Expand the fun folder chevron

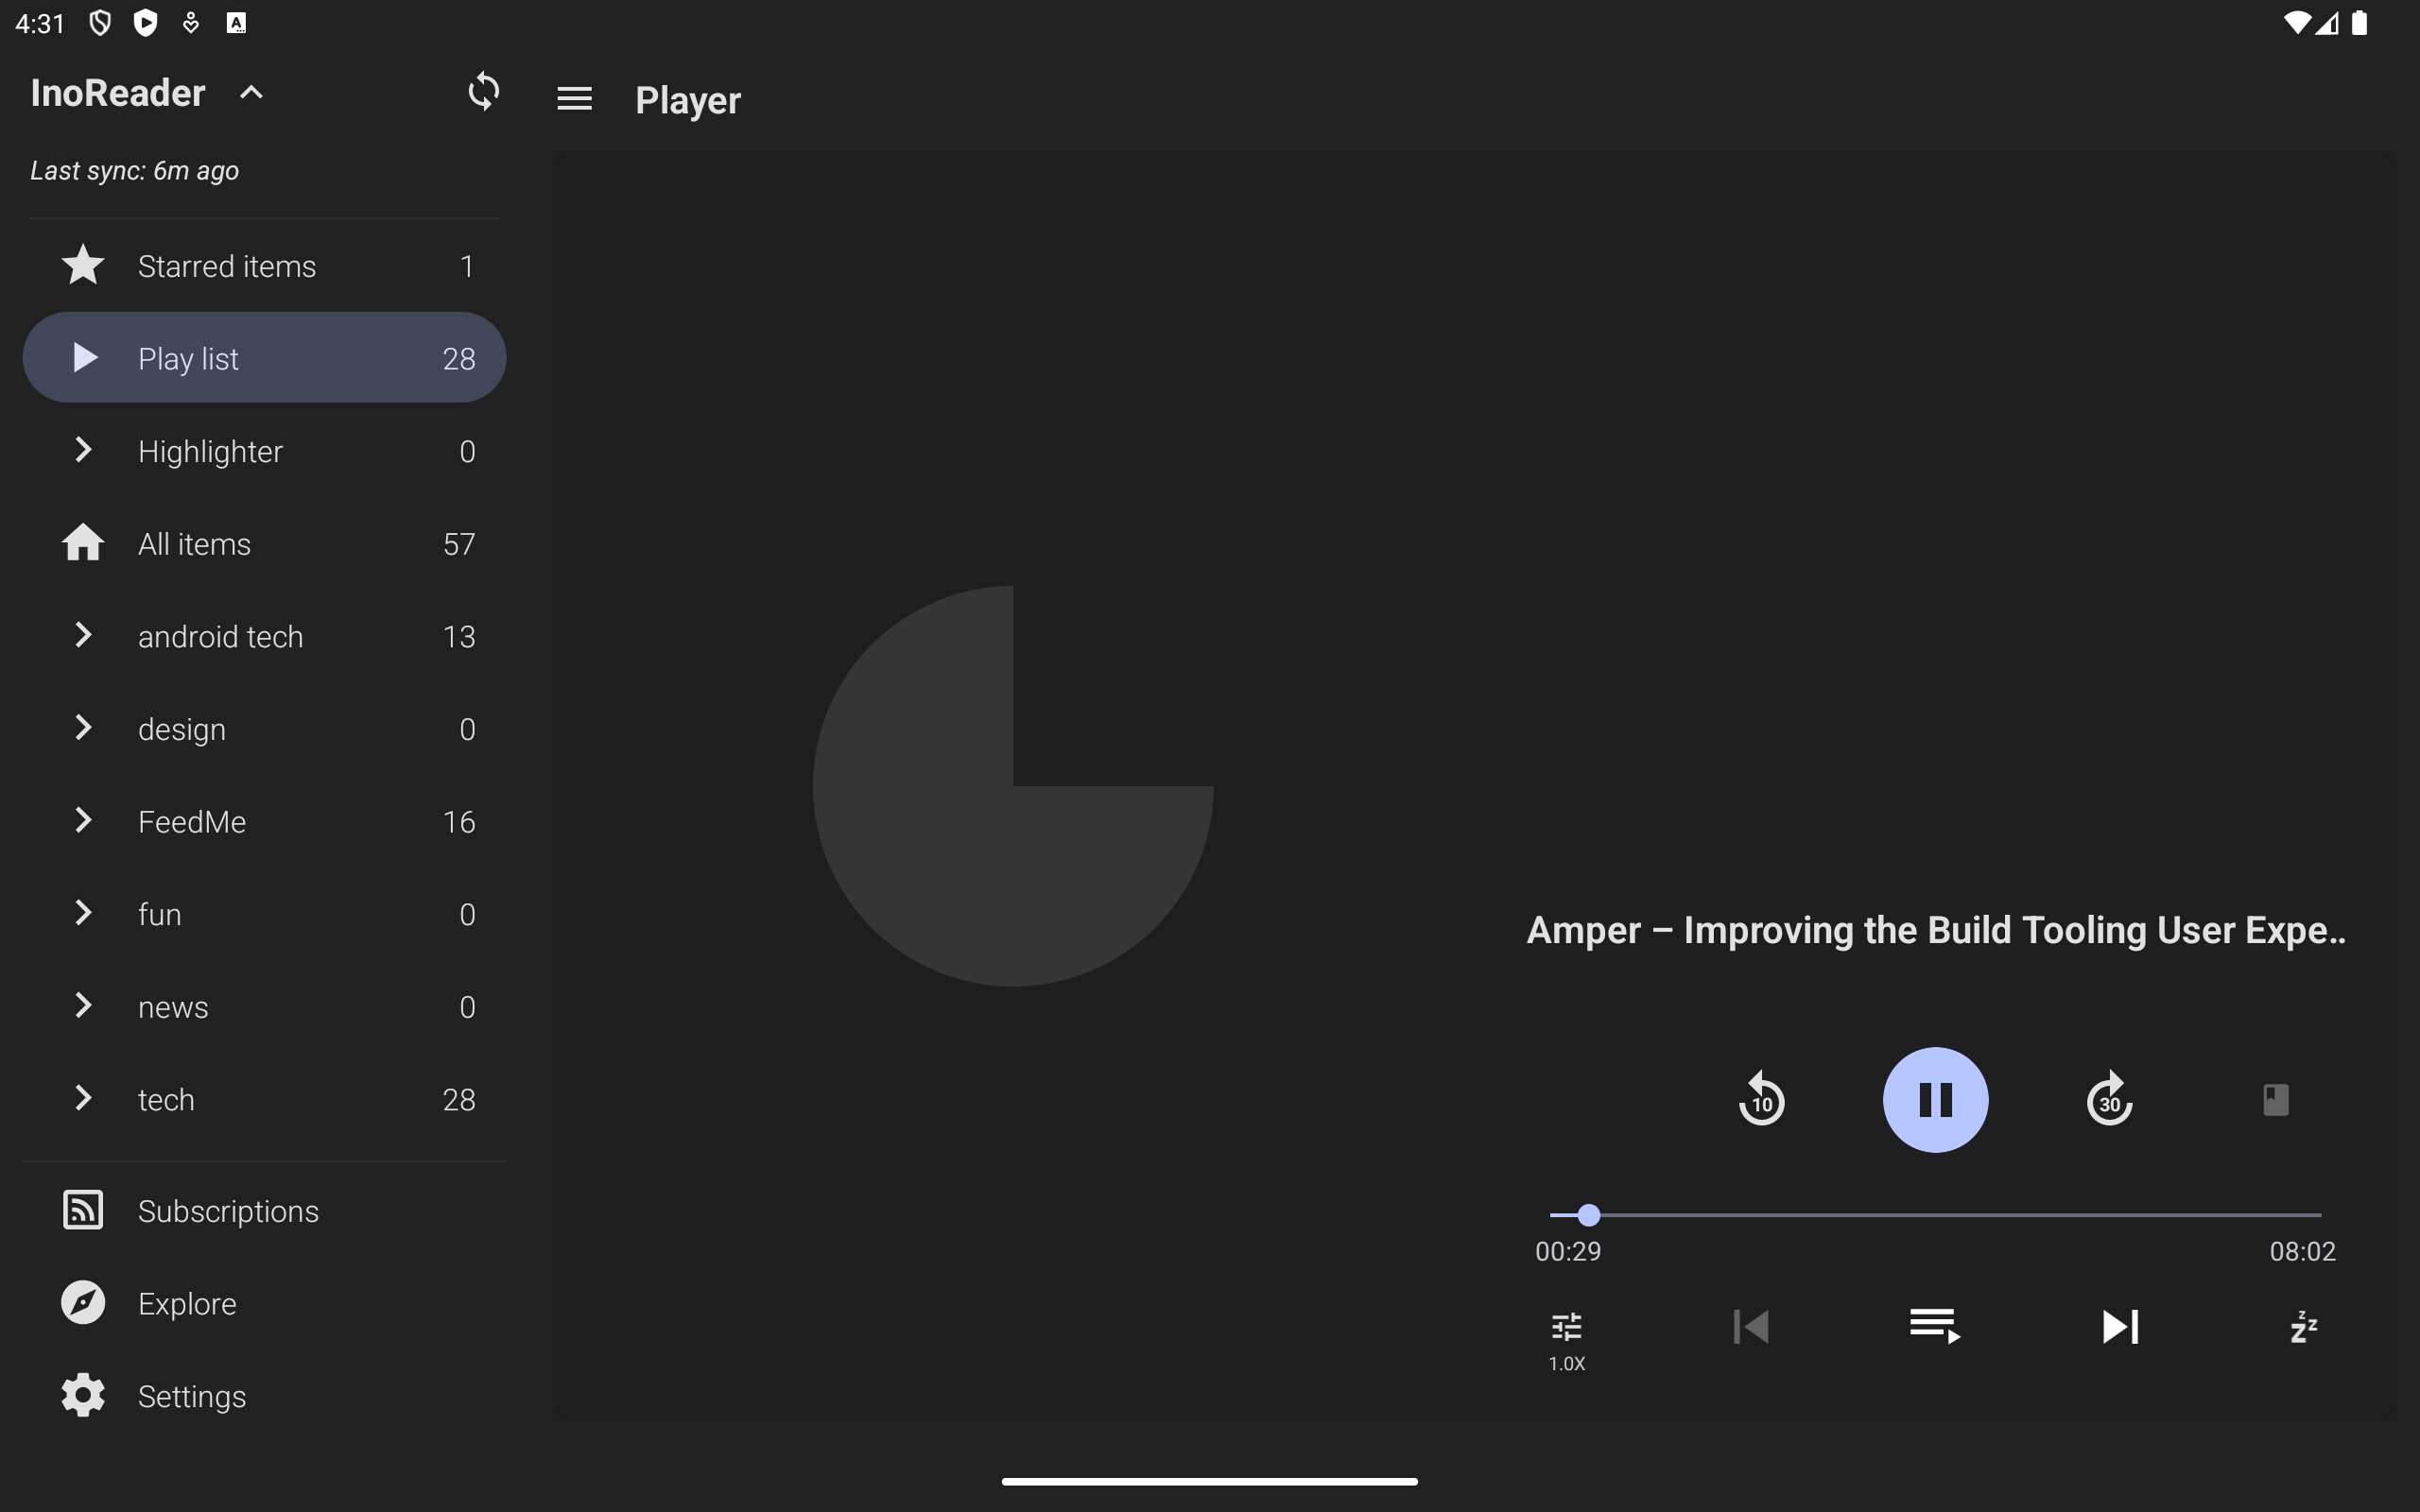pos(84,914)
